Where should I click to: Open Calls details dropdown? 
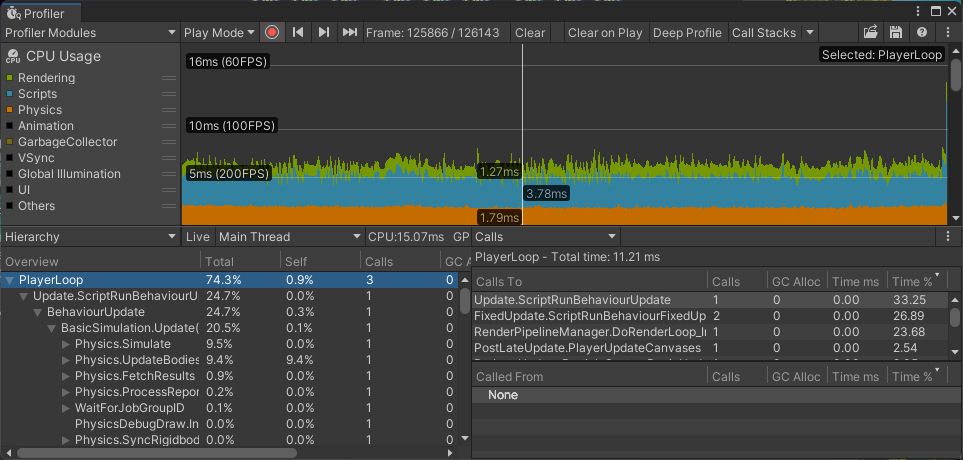pos(546,236)
